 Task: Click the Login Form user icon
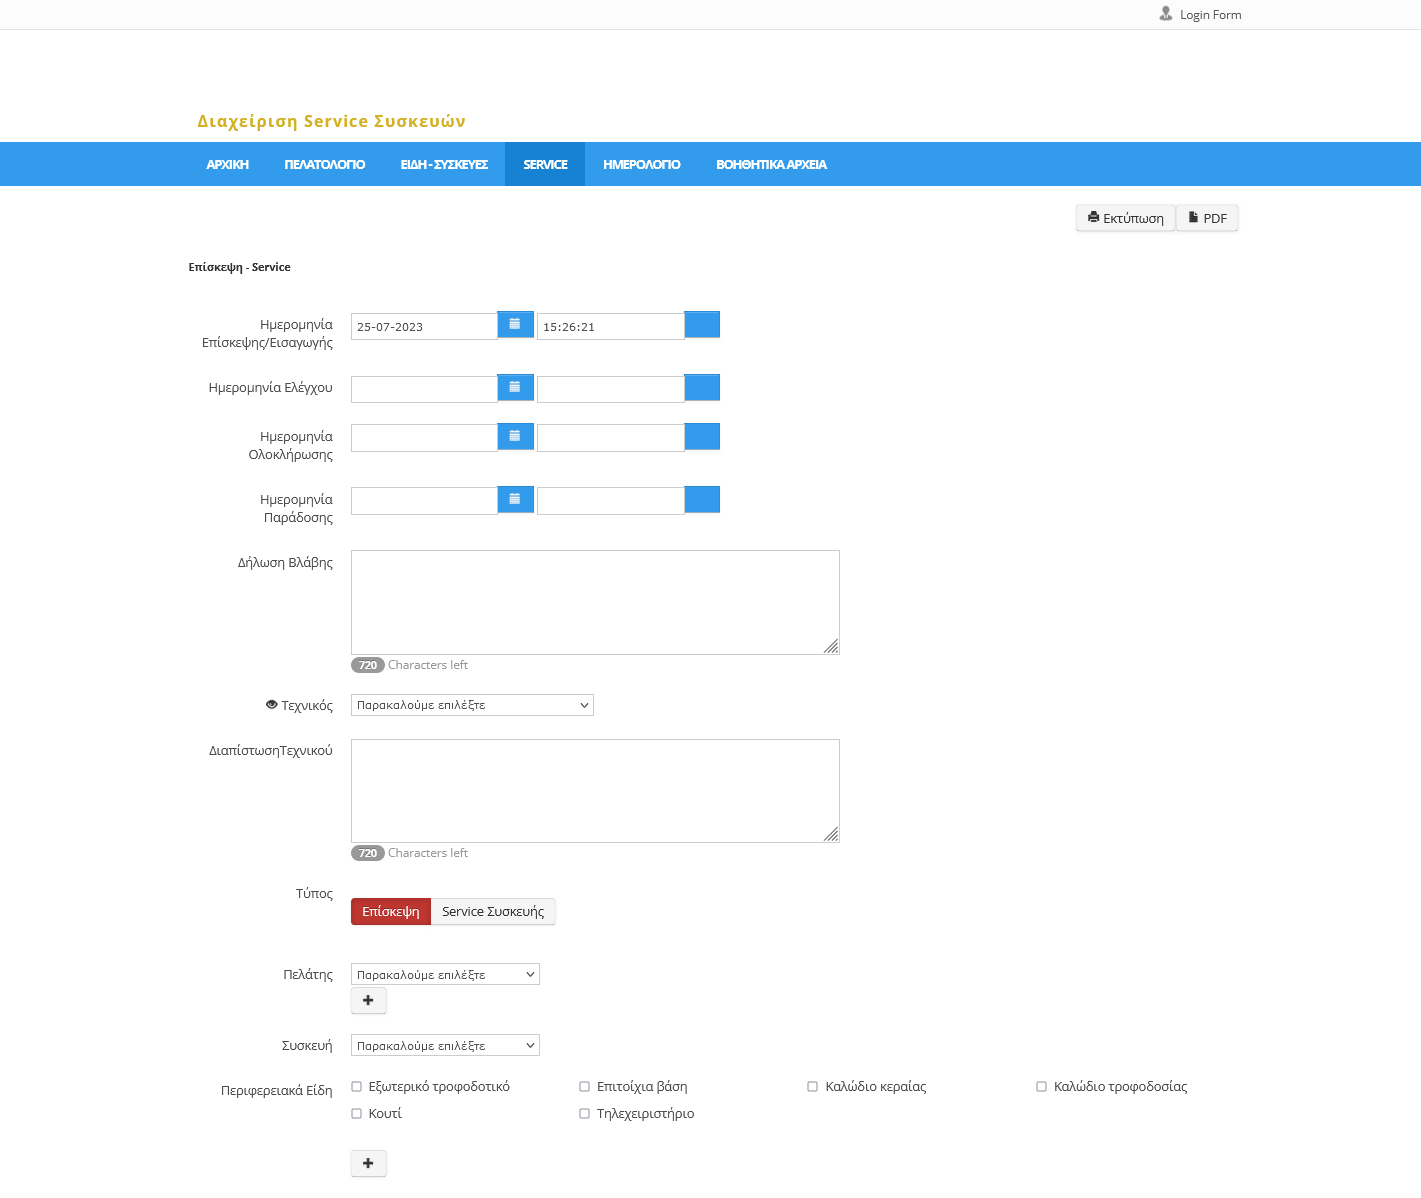[x=1166, y=14]
